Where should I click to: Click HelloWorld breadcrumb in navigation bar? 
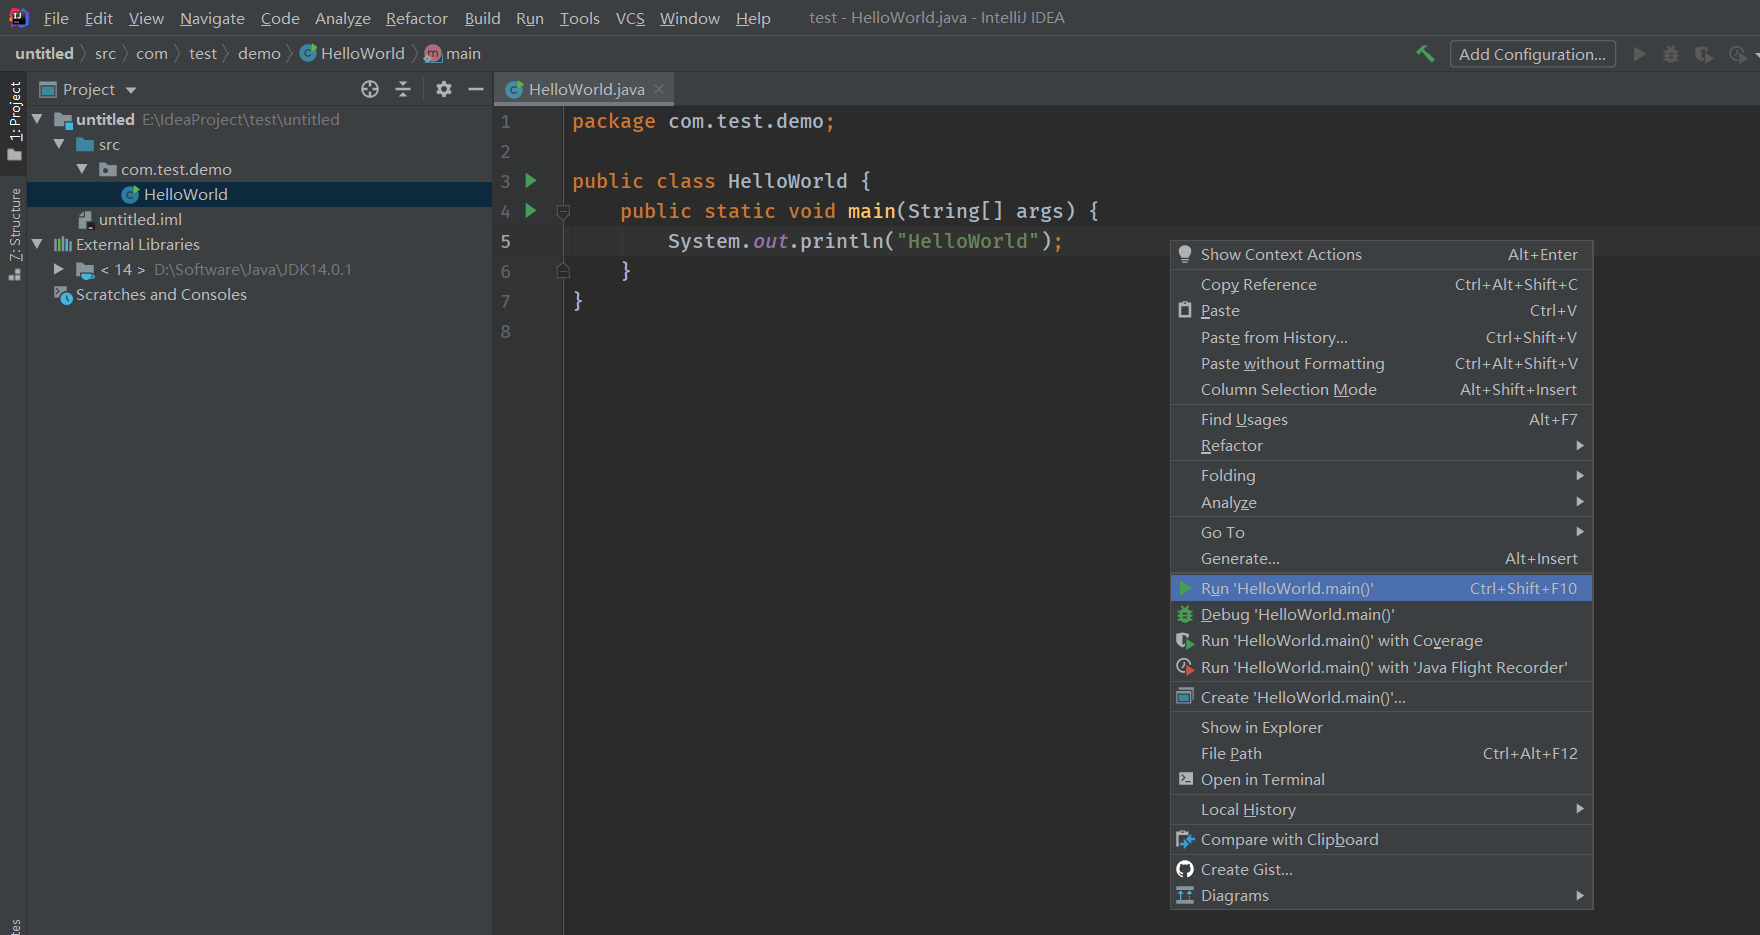click(x=352, y=54)
